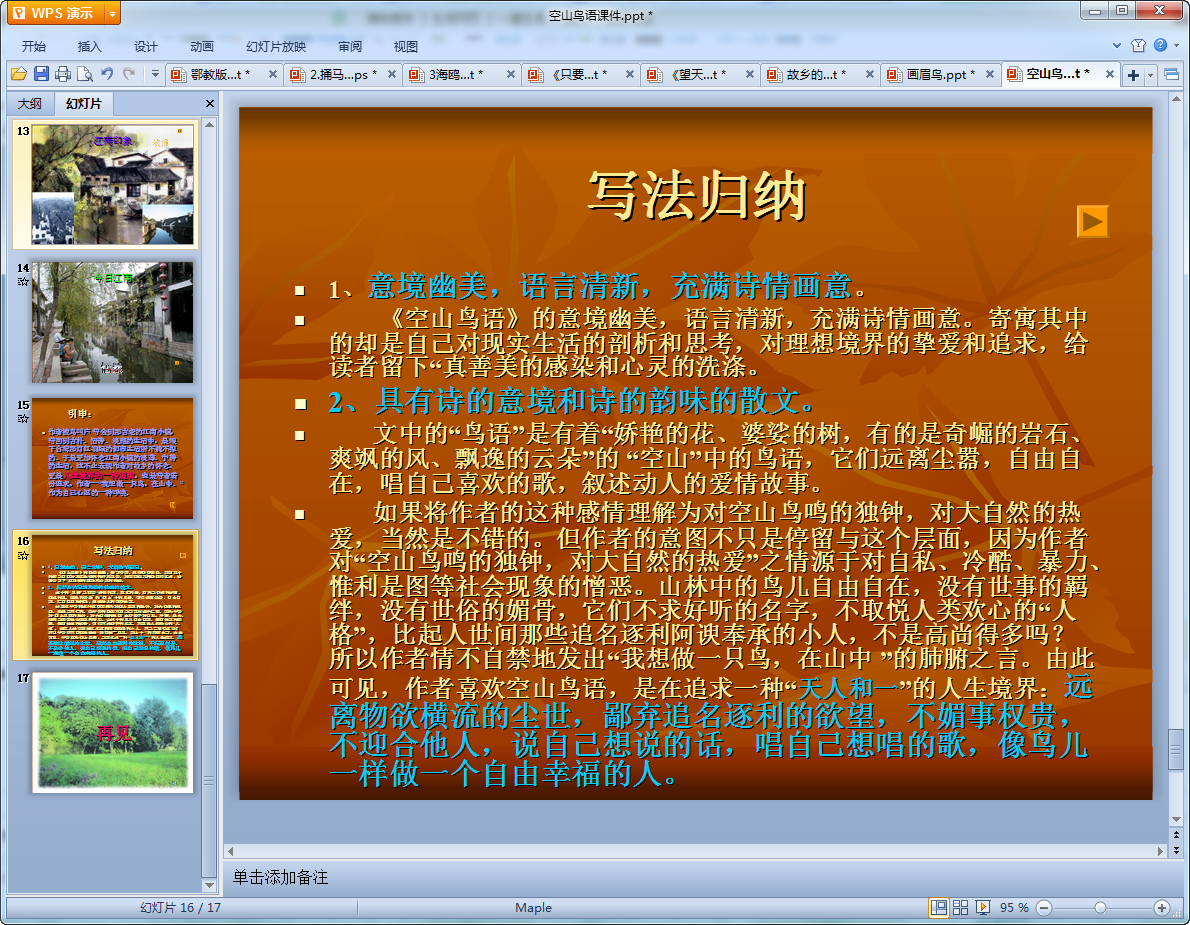Close the 《望天 document tab

(750, 74)
